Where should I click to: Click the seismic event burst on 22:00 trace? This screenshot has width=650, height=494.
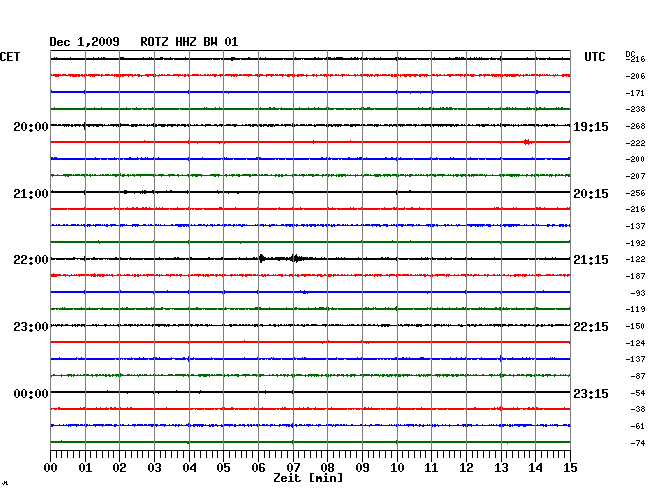click(x=283, y=259)
